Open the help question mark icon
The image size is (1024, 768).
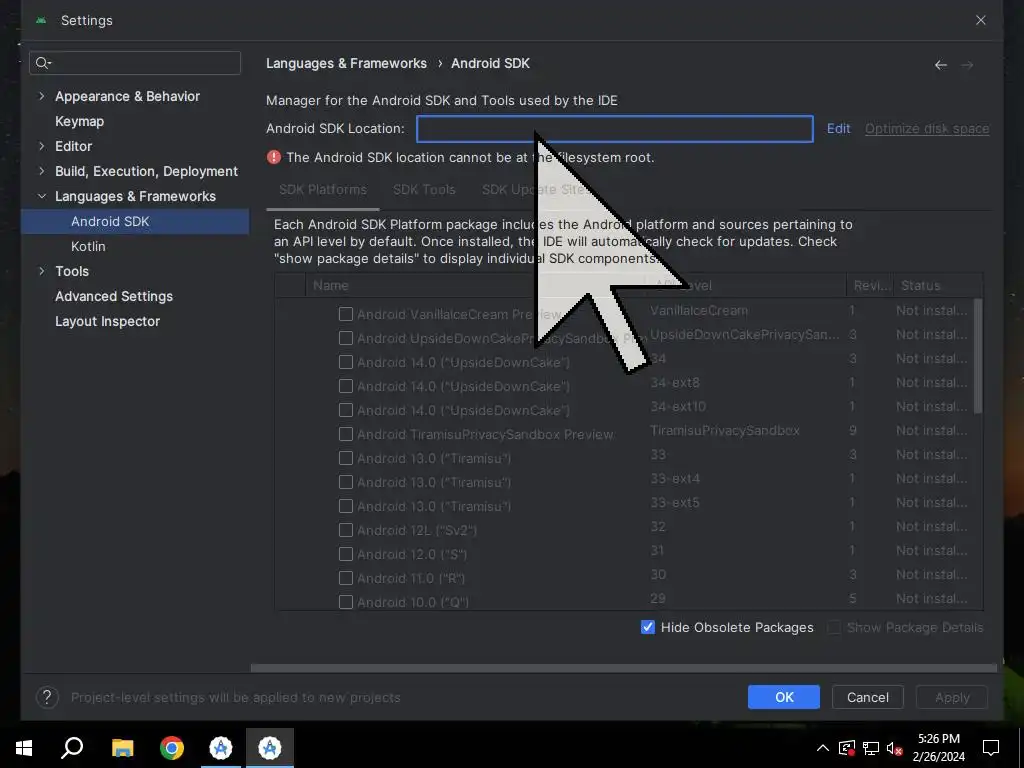tap(47, 697)
